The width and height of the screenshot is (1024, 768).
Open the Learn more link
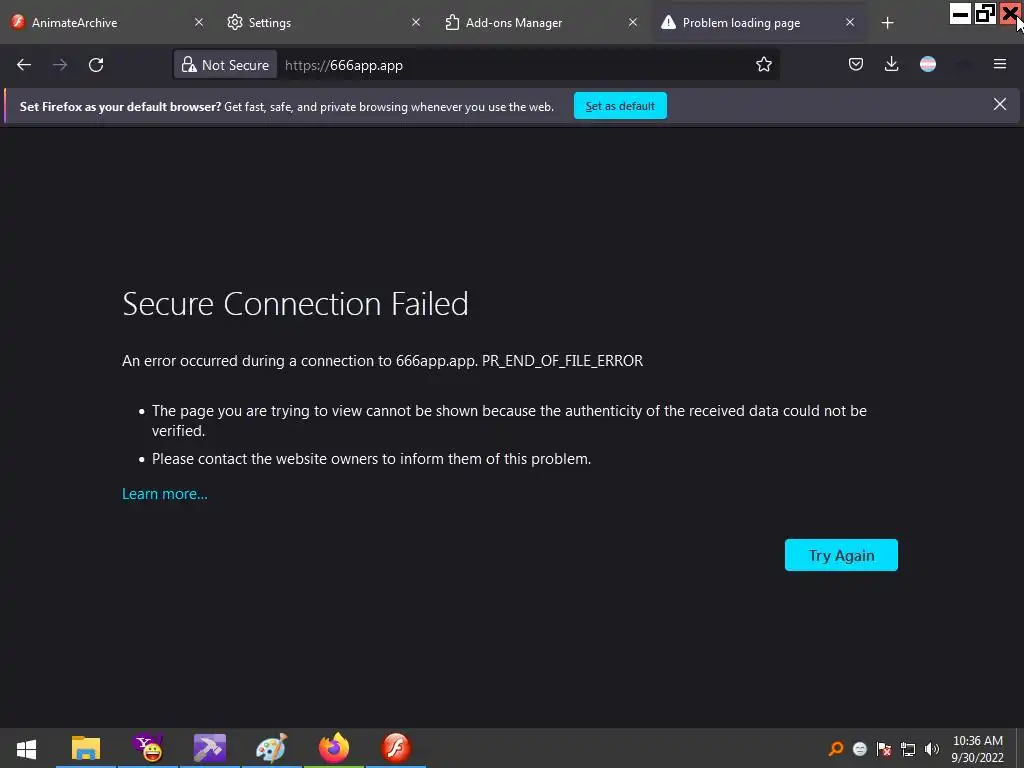165,494
